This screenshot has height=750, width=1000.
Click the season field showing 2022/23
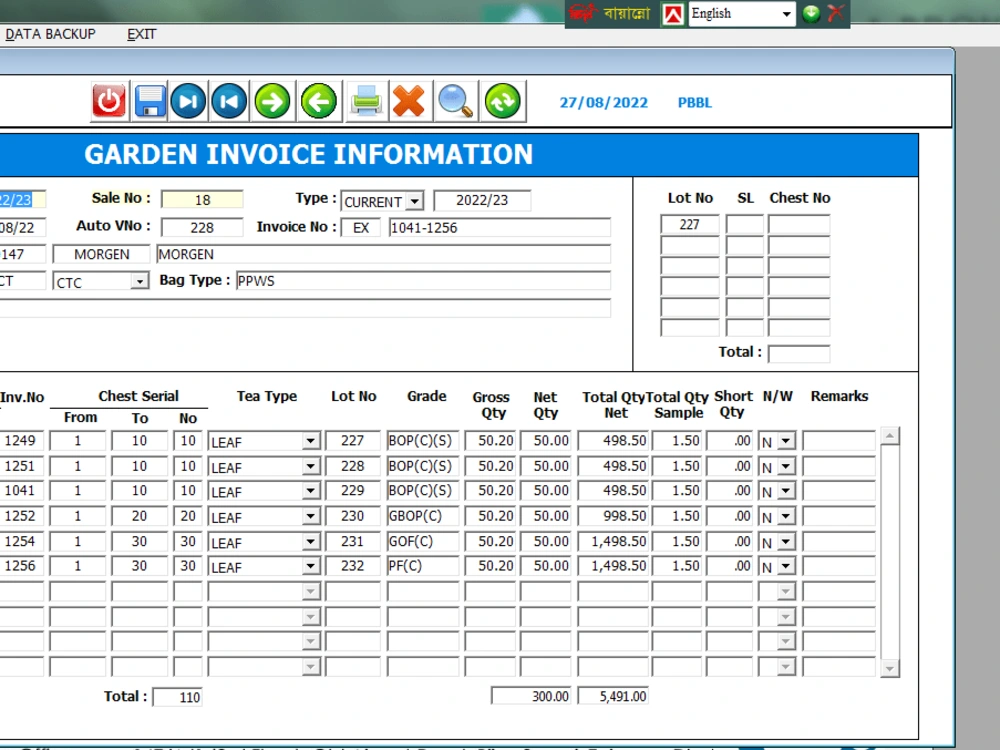[x=482, y=200]
